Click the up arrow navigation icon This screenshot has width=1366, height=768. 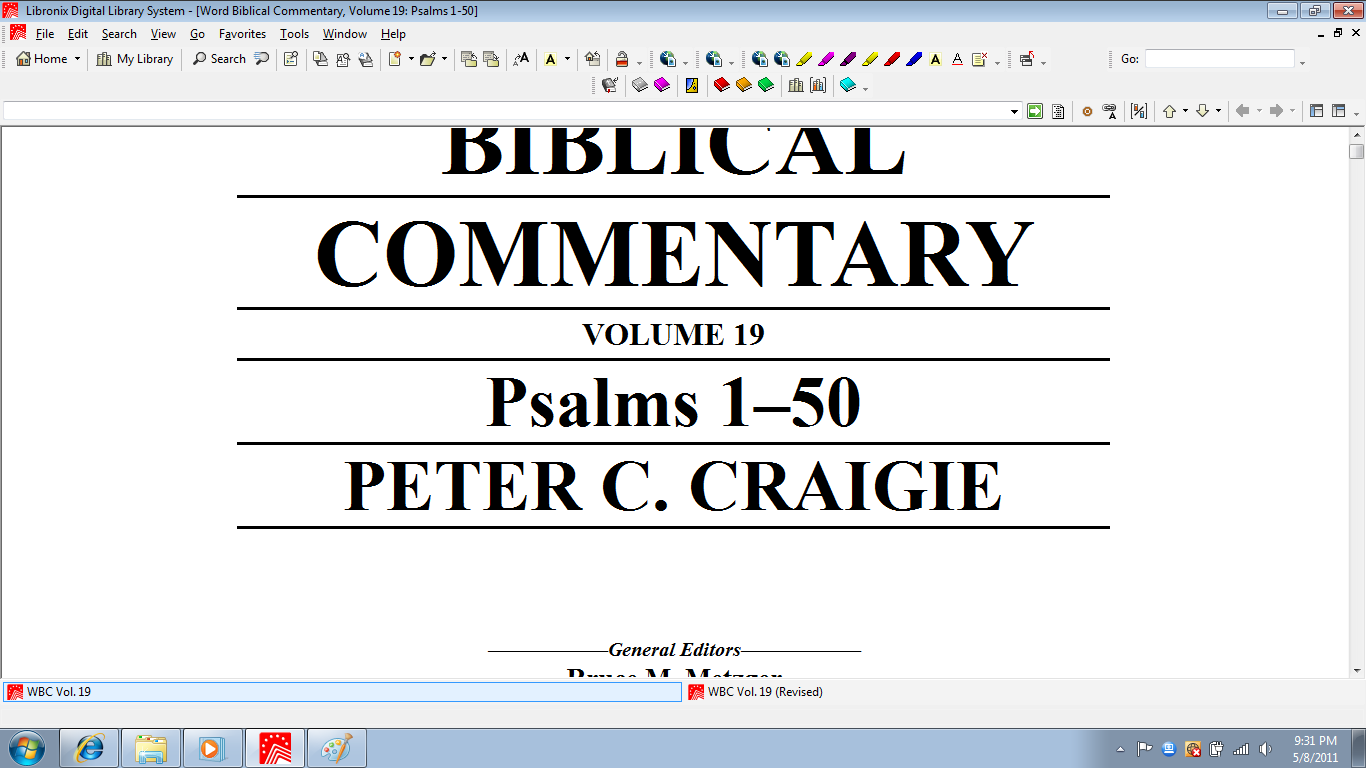pos(1169,111)
